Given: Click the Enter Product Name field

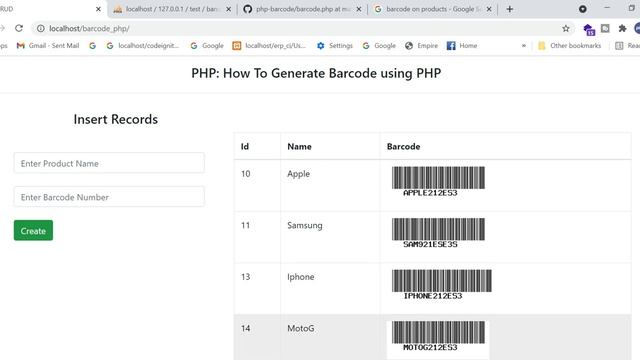Looking at the screenshot, I should [x=109, y=163].
